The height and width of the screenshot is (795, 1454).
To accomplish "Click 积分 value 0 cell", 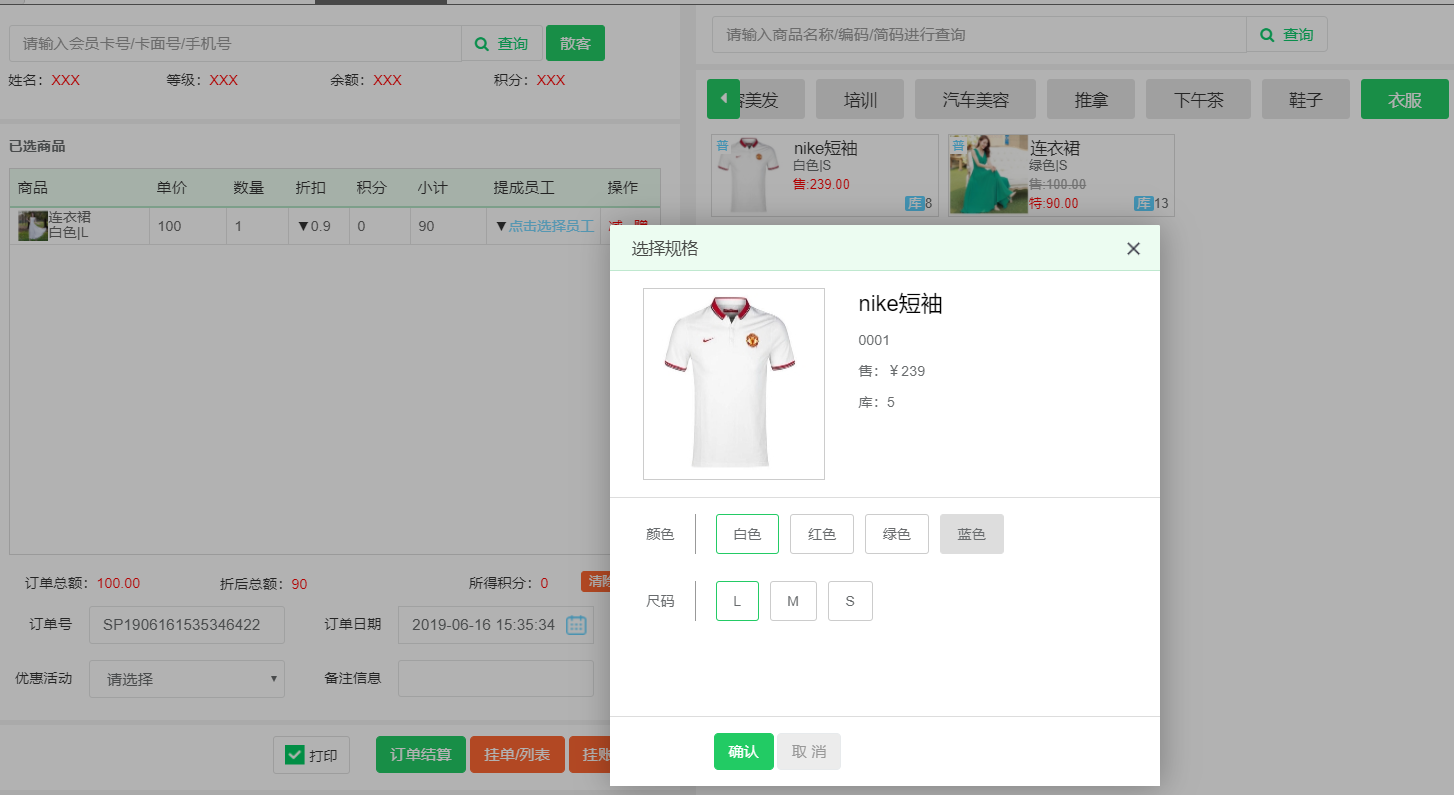I will pos(380,226).
